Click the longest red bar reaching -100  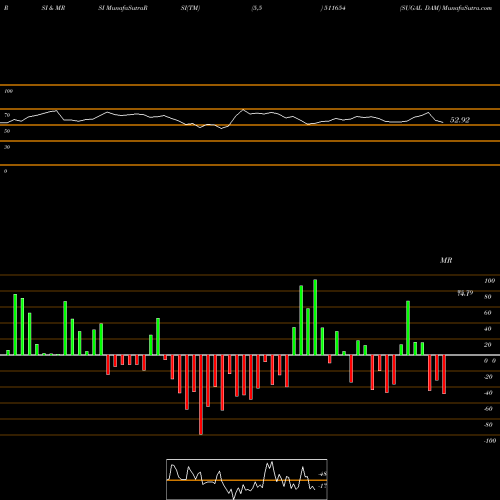tap(201, 395)
